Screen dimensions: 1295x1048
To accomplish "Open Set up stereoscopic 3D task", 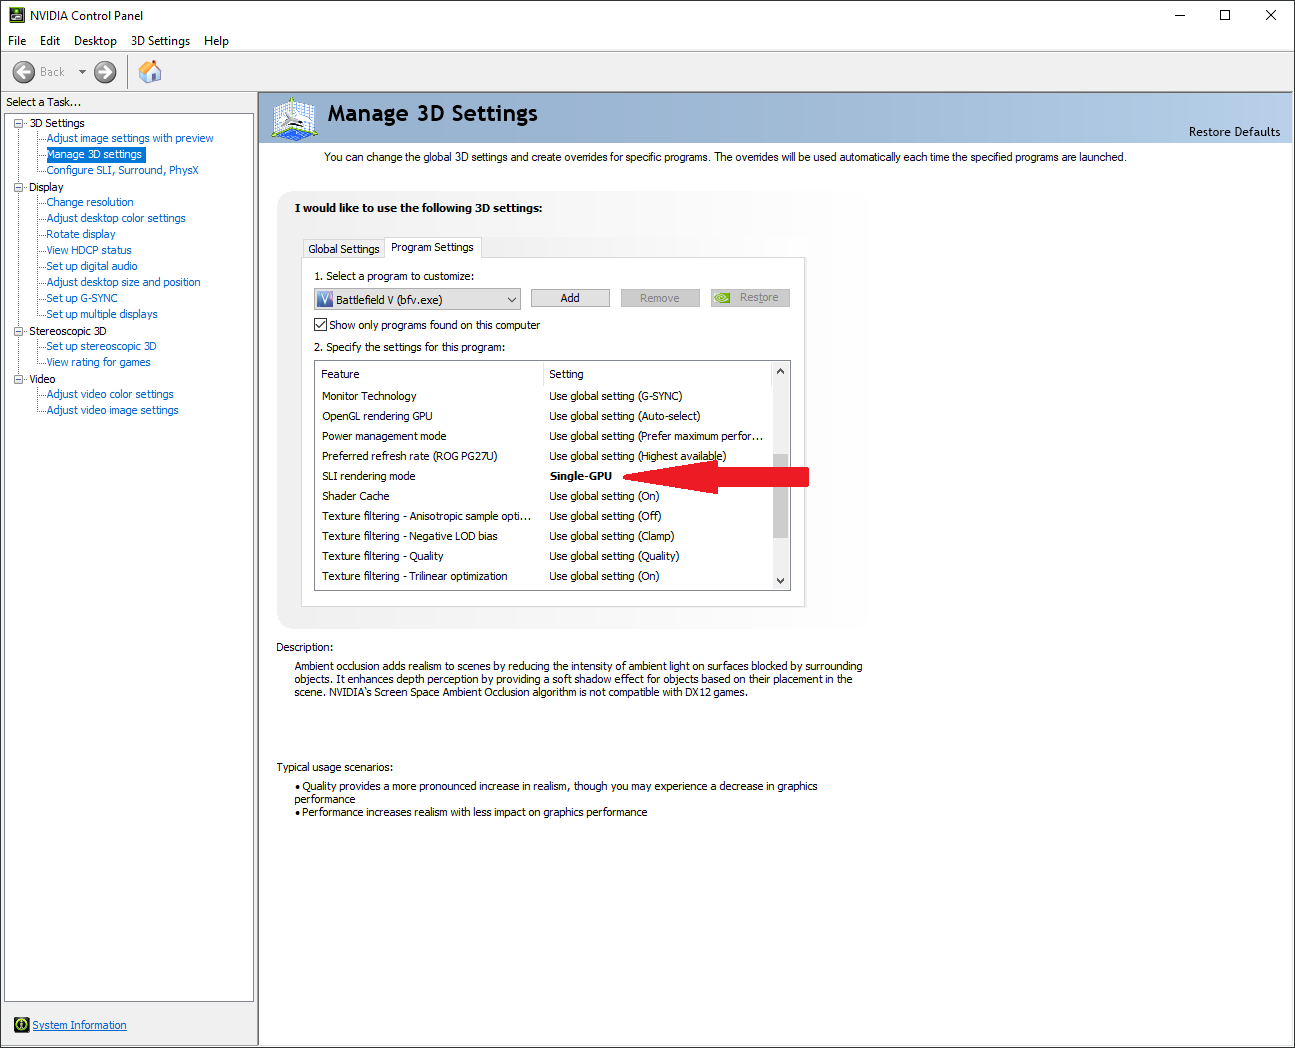I will coord(101,346).
